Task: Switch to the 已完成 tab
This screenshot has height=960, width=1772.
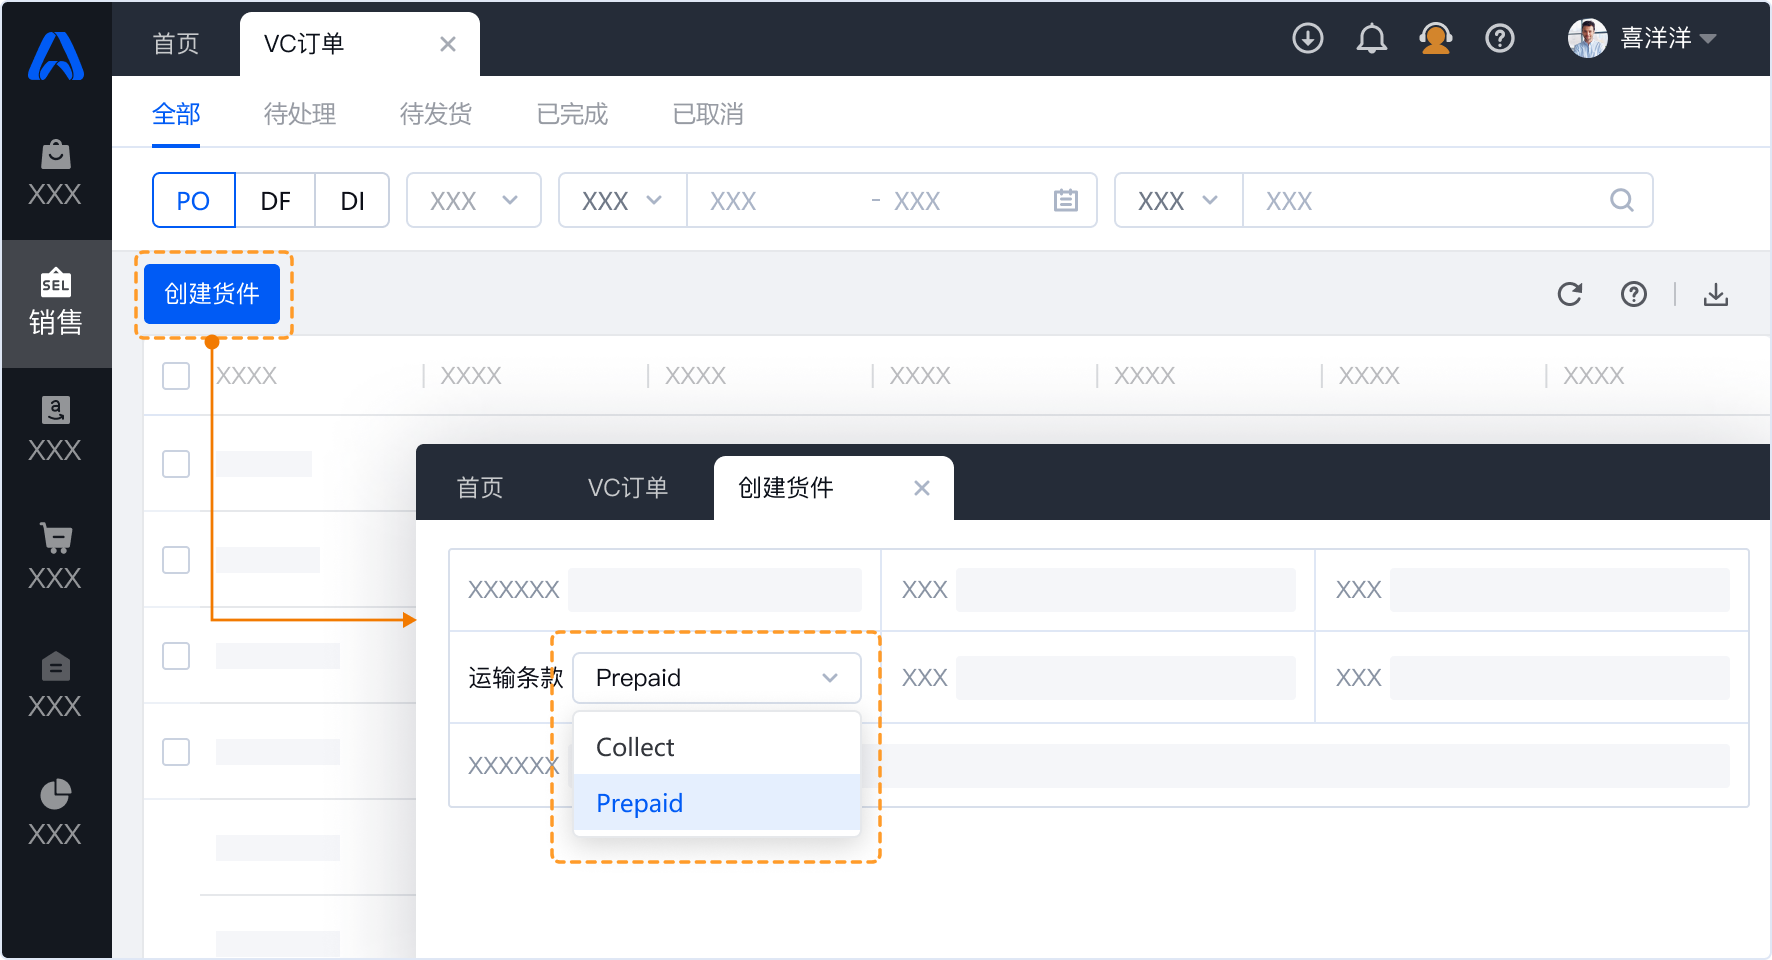Action: tap(571, 114)
